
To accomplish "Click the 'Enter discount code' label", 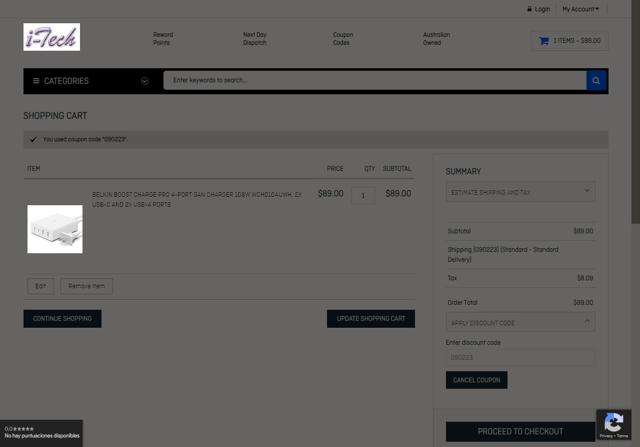I will (473, 342).
